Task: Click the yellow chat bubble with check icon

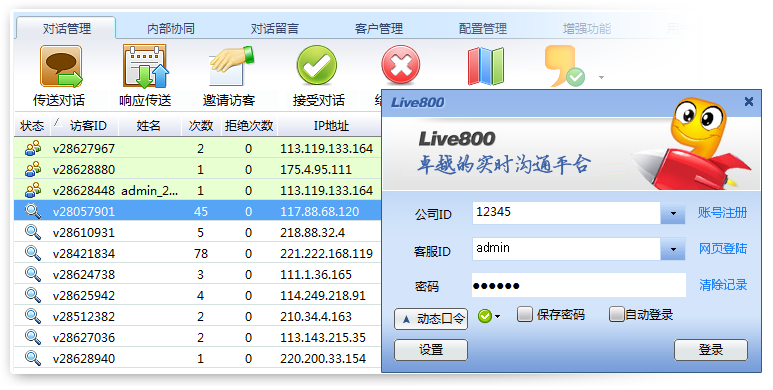Action: coord(564,66)
